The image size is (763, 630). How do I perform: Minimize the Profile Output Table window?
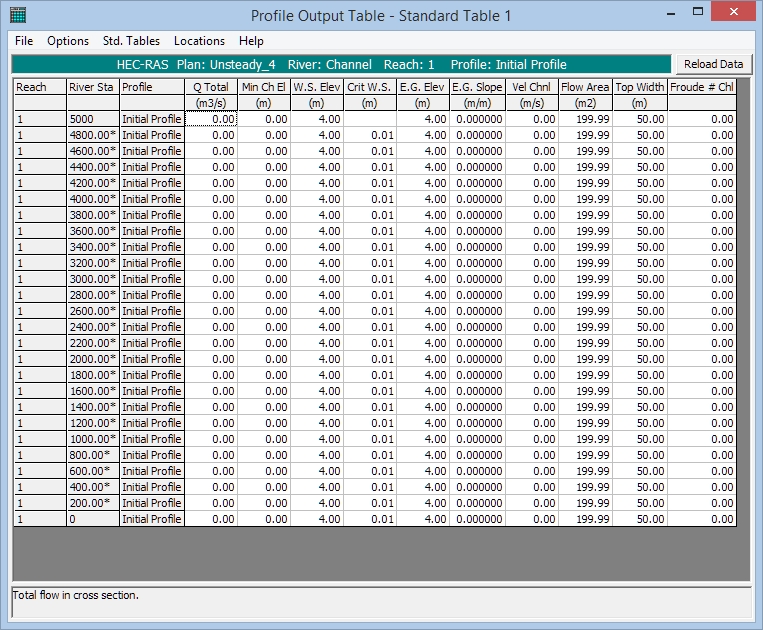tap(671, 14)
